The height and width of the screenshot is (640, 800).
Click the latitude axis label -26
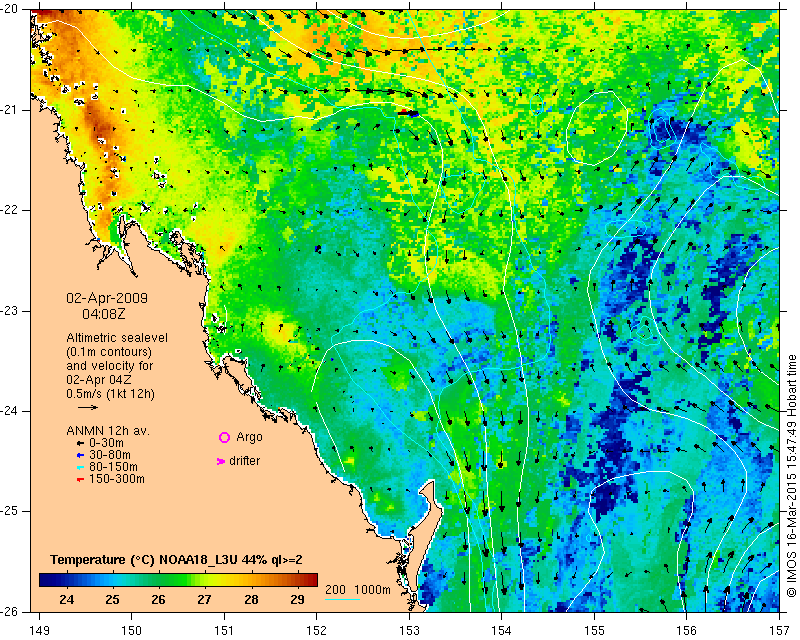click(8, 611)
